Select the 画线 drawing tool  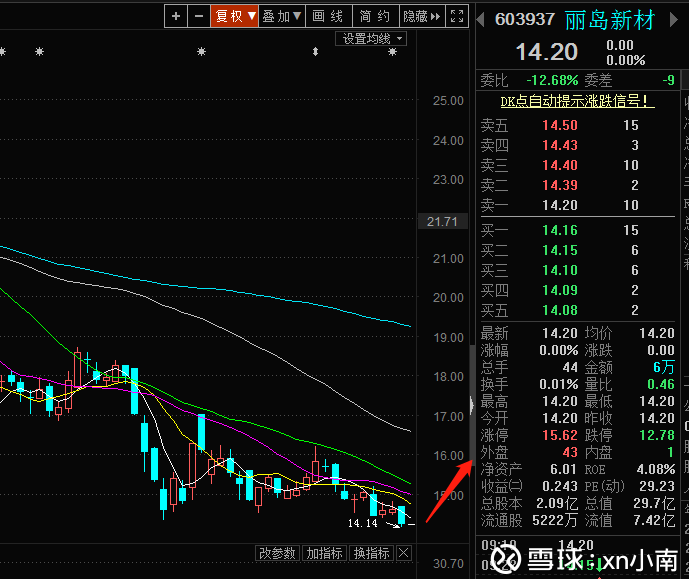click(328, 16)
